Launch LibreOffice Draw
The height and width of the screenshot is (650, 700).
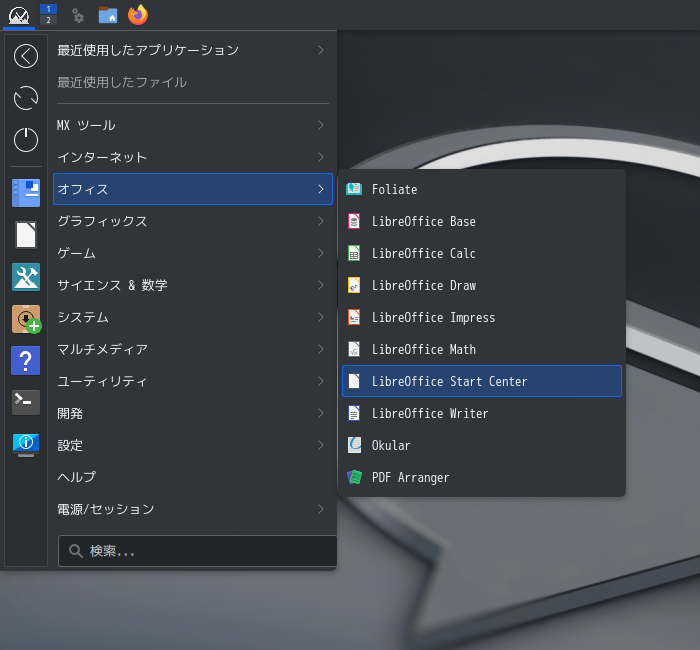(482, 285)
